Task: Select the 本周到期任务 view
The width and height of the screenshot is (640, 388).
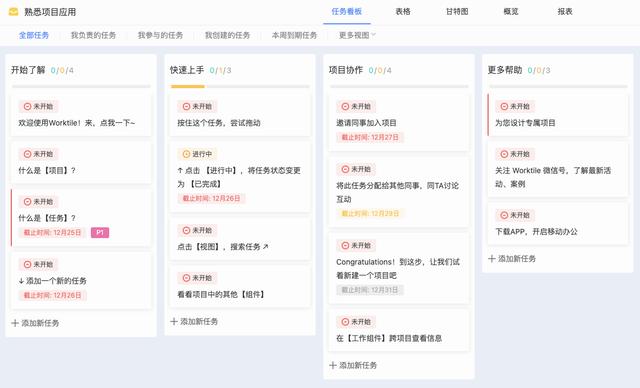Action: (x=294, y=35)
